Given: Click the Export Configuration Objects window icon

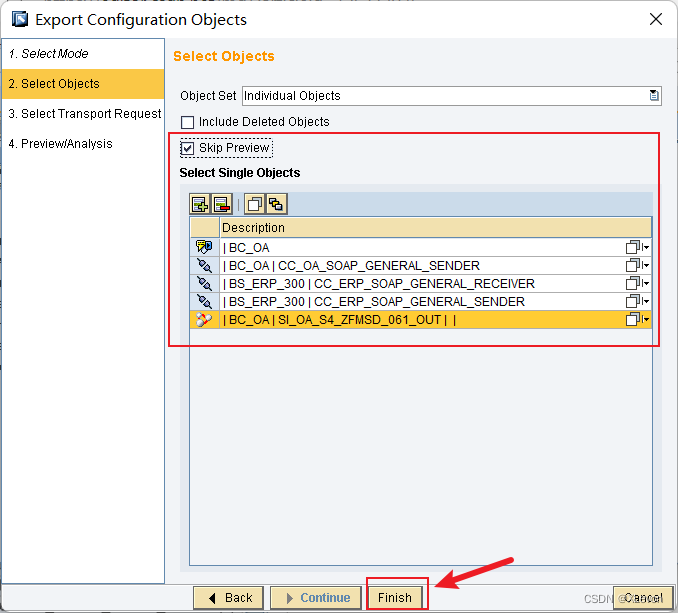Looking at the screenshot, I should tap(20, 19).
